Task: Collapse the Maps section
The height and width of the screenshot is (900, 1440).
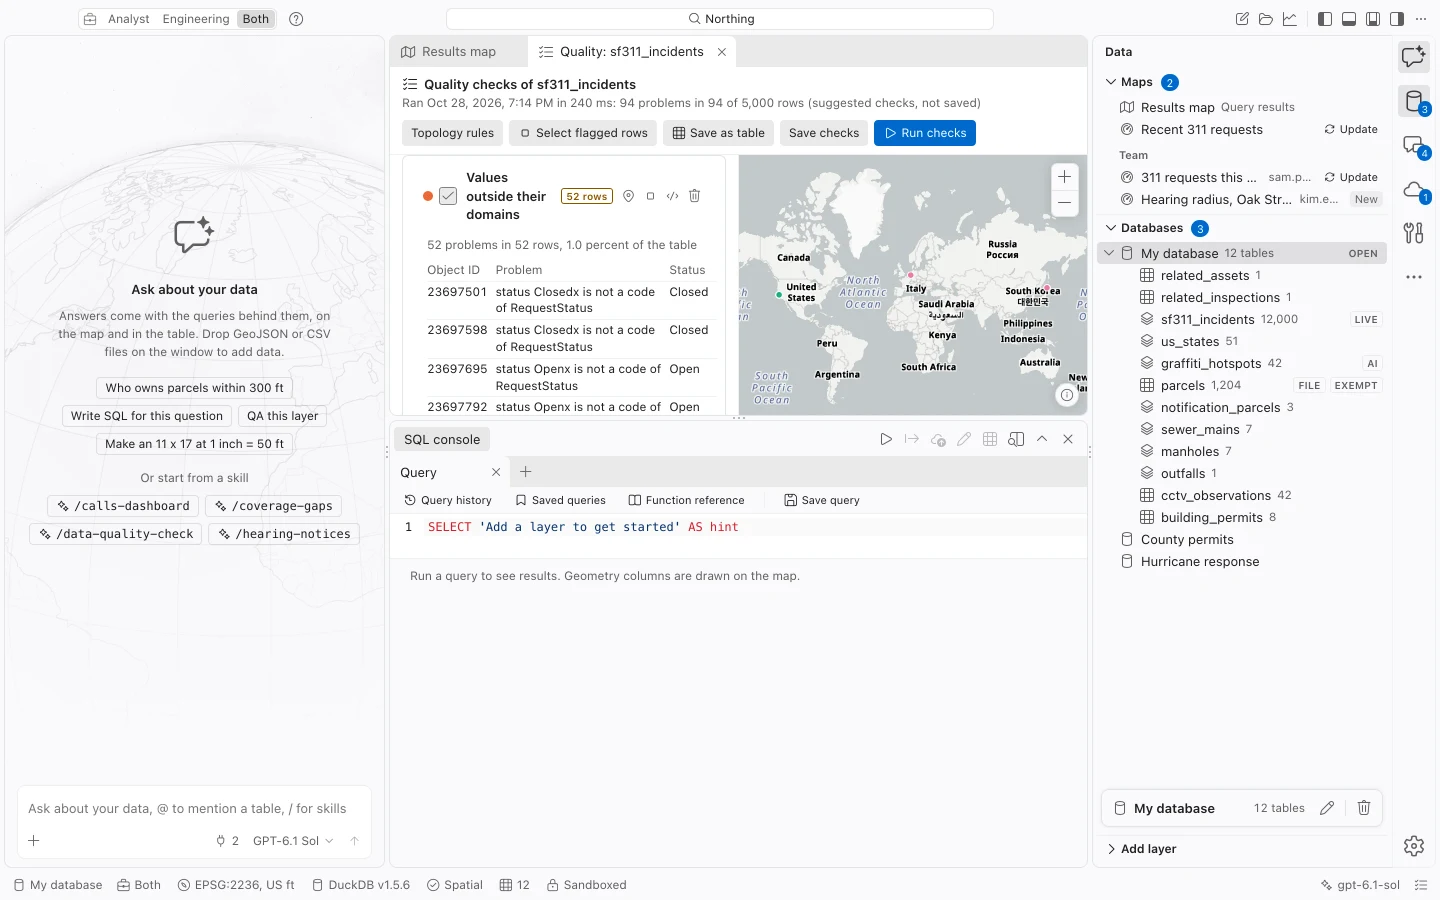Action: (1111, 82)
